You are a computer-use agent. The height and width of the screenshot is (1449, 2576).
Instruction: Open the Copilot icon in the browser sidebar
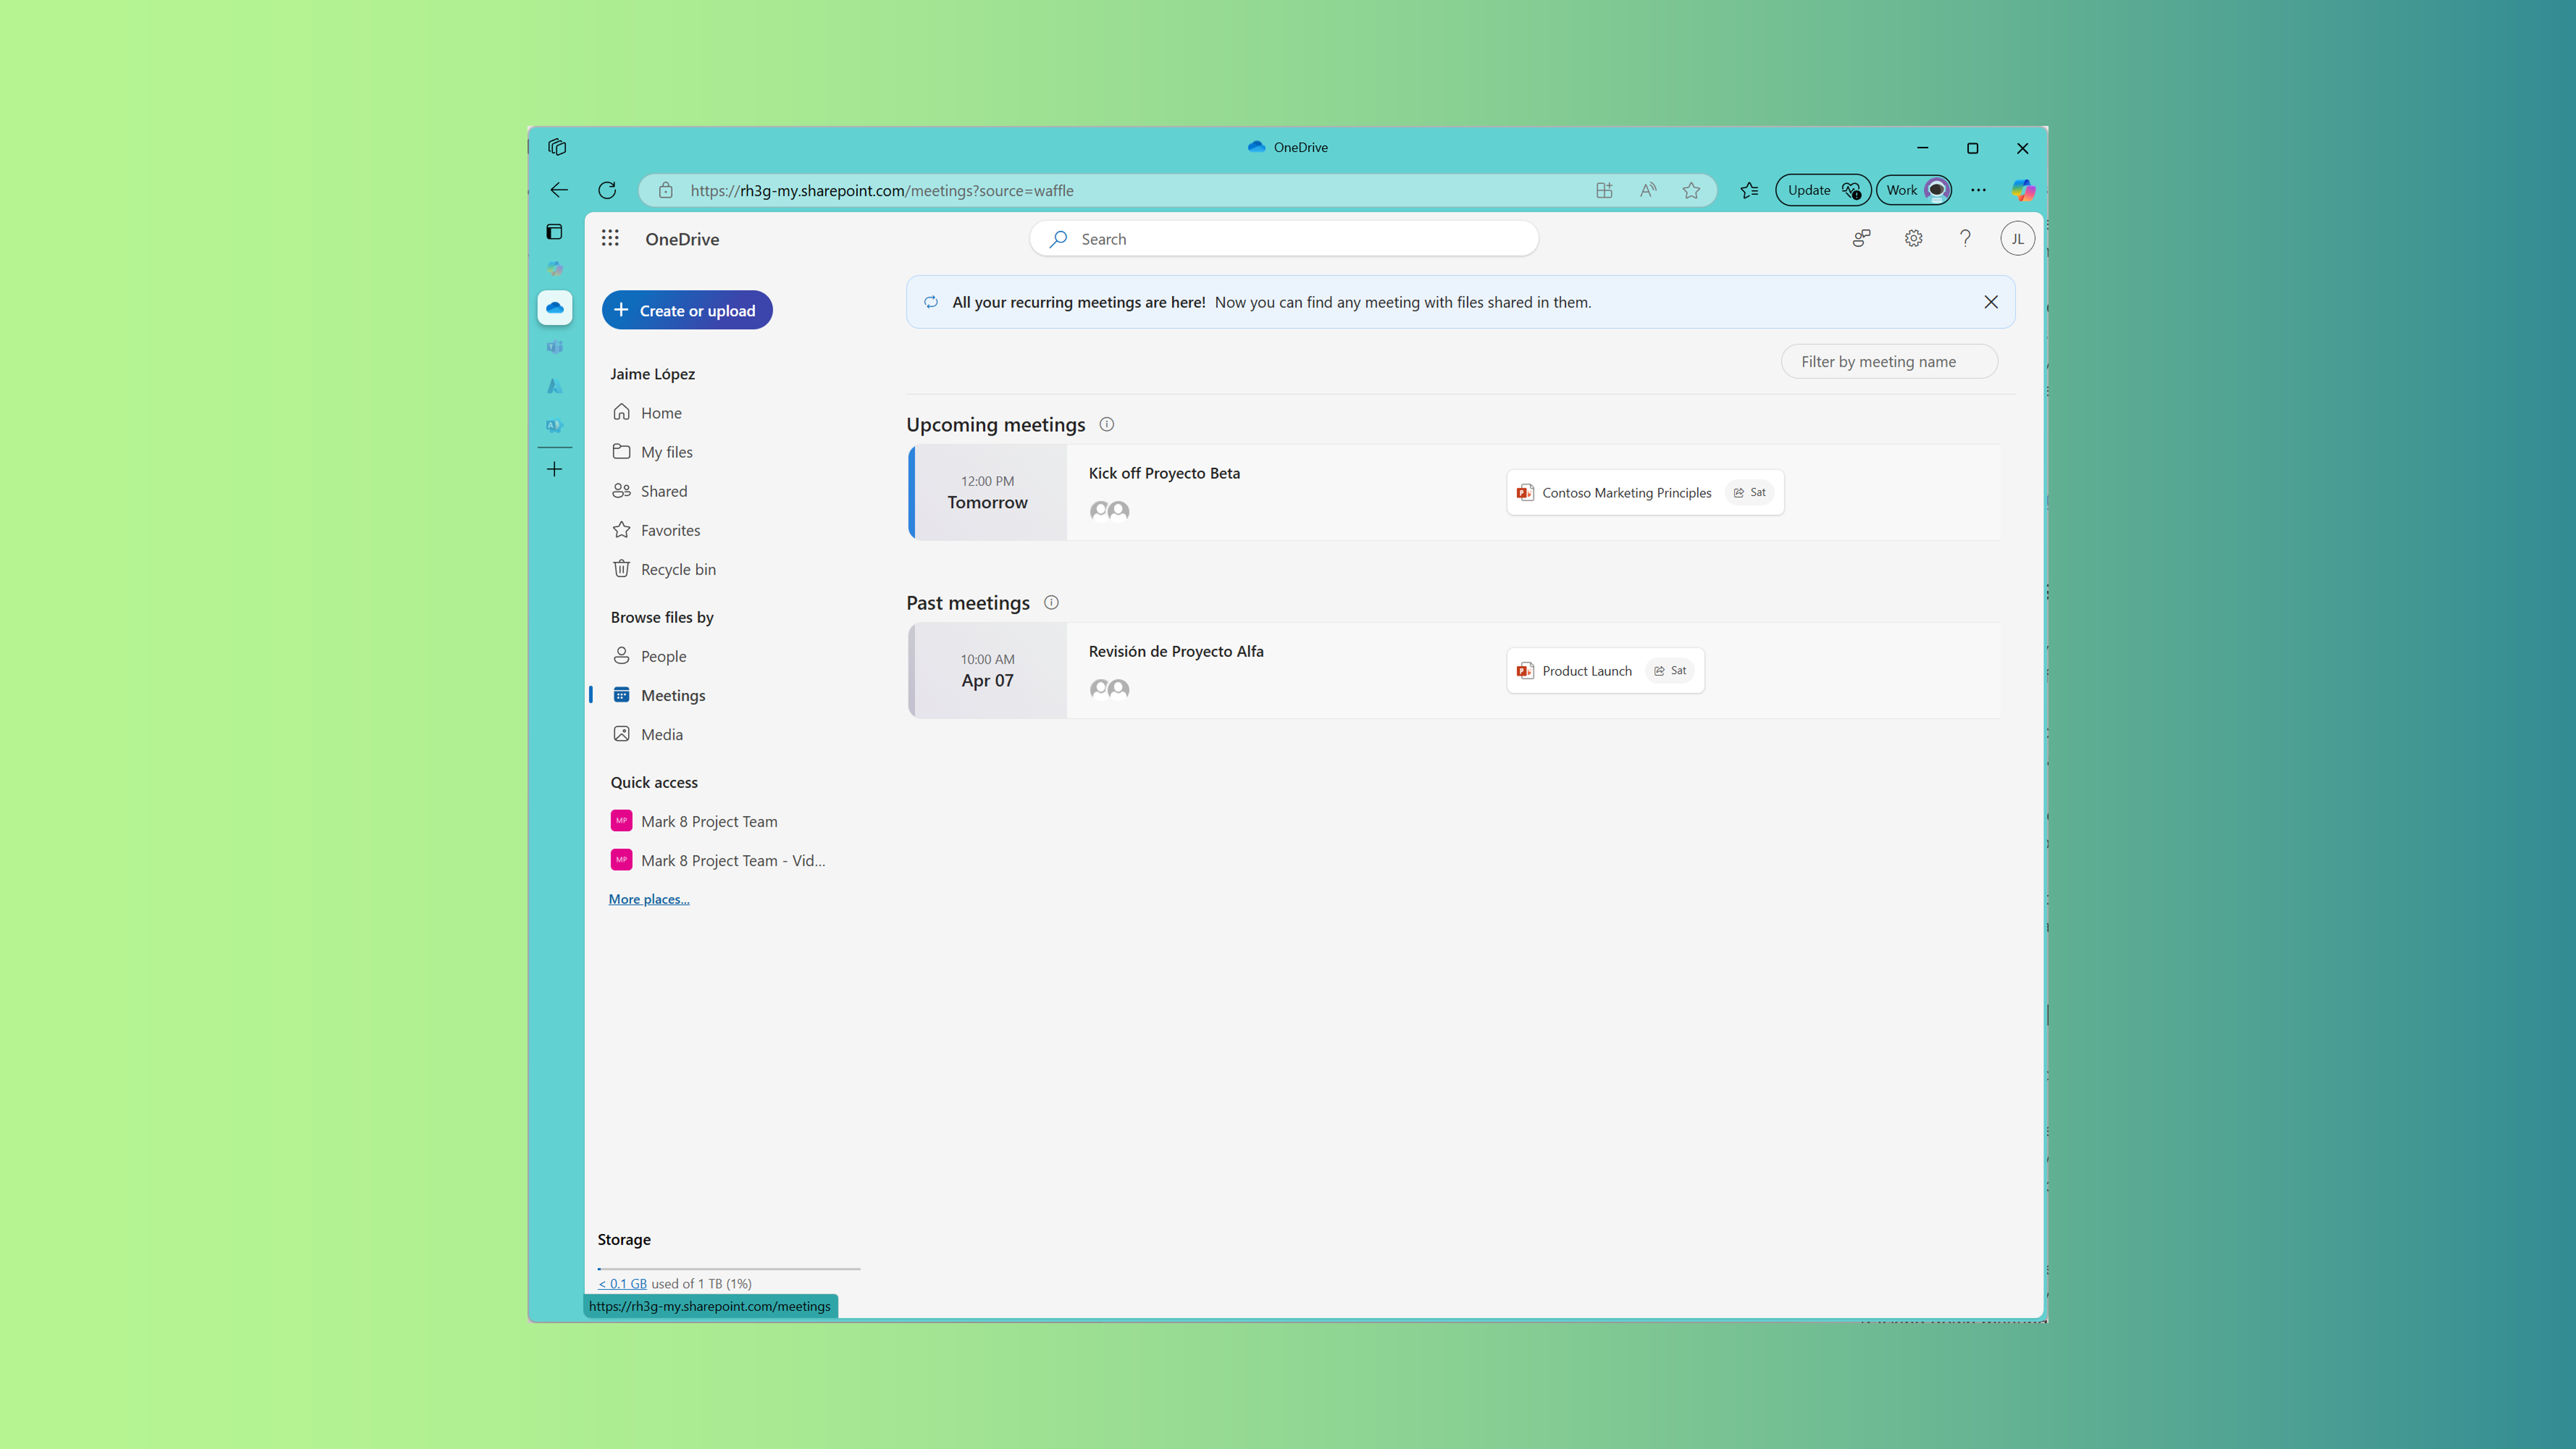pyautogui.click(x=555, y=268)
